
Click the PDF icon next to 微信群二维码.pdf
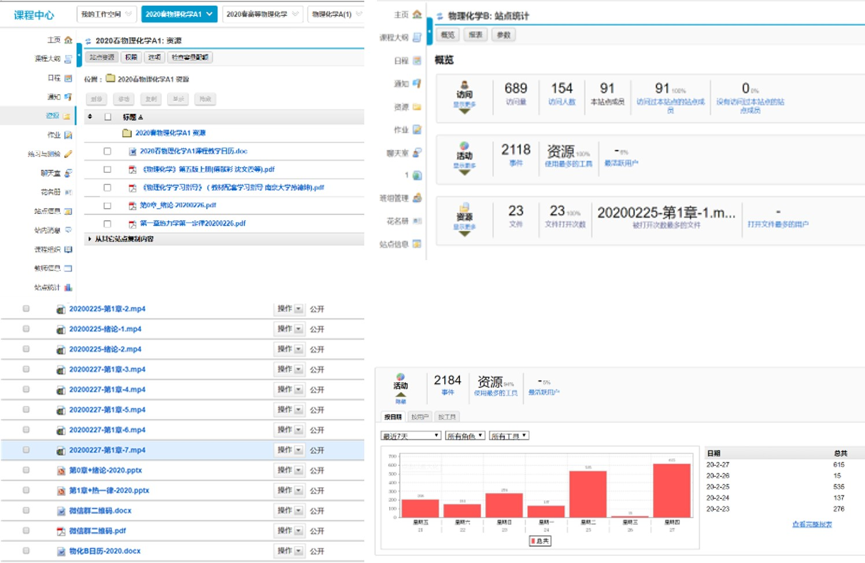coord(60,531)
